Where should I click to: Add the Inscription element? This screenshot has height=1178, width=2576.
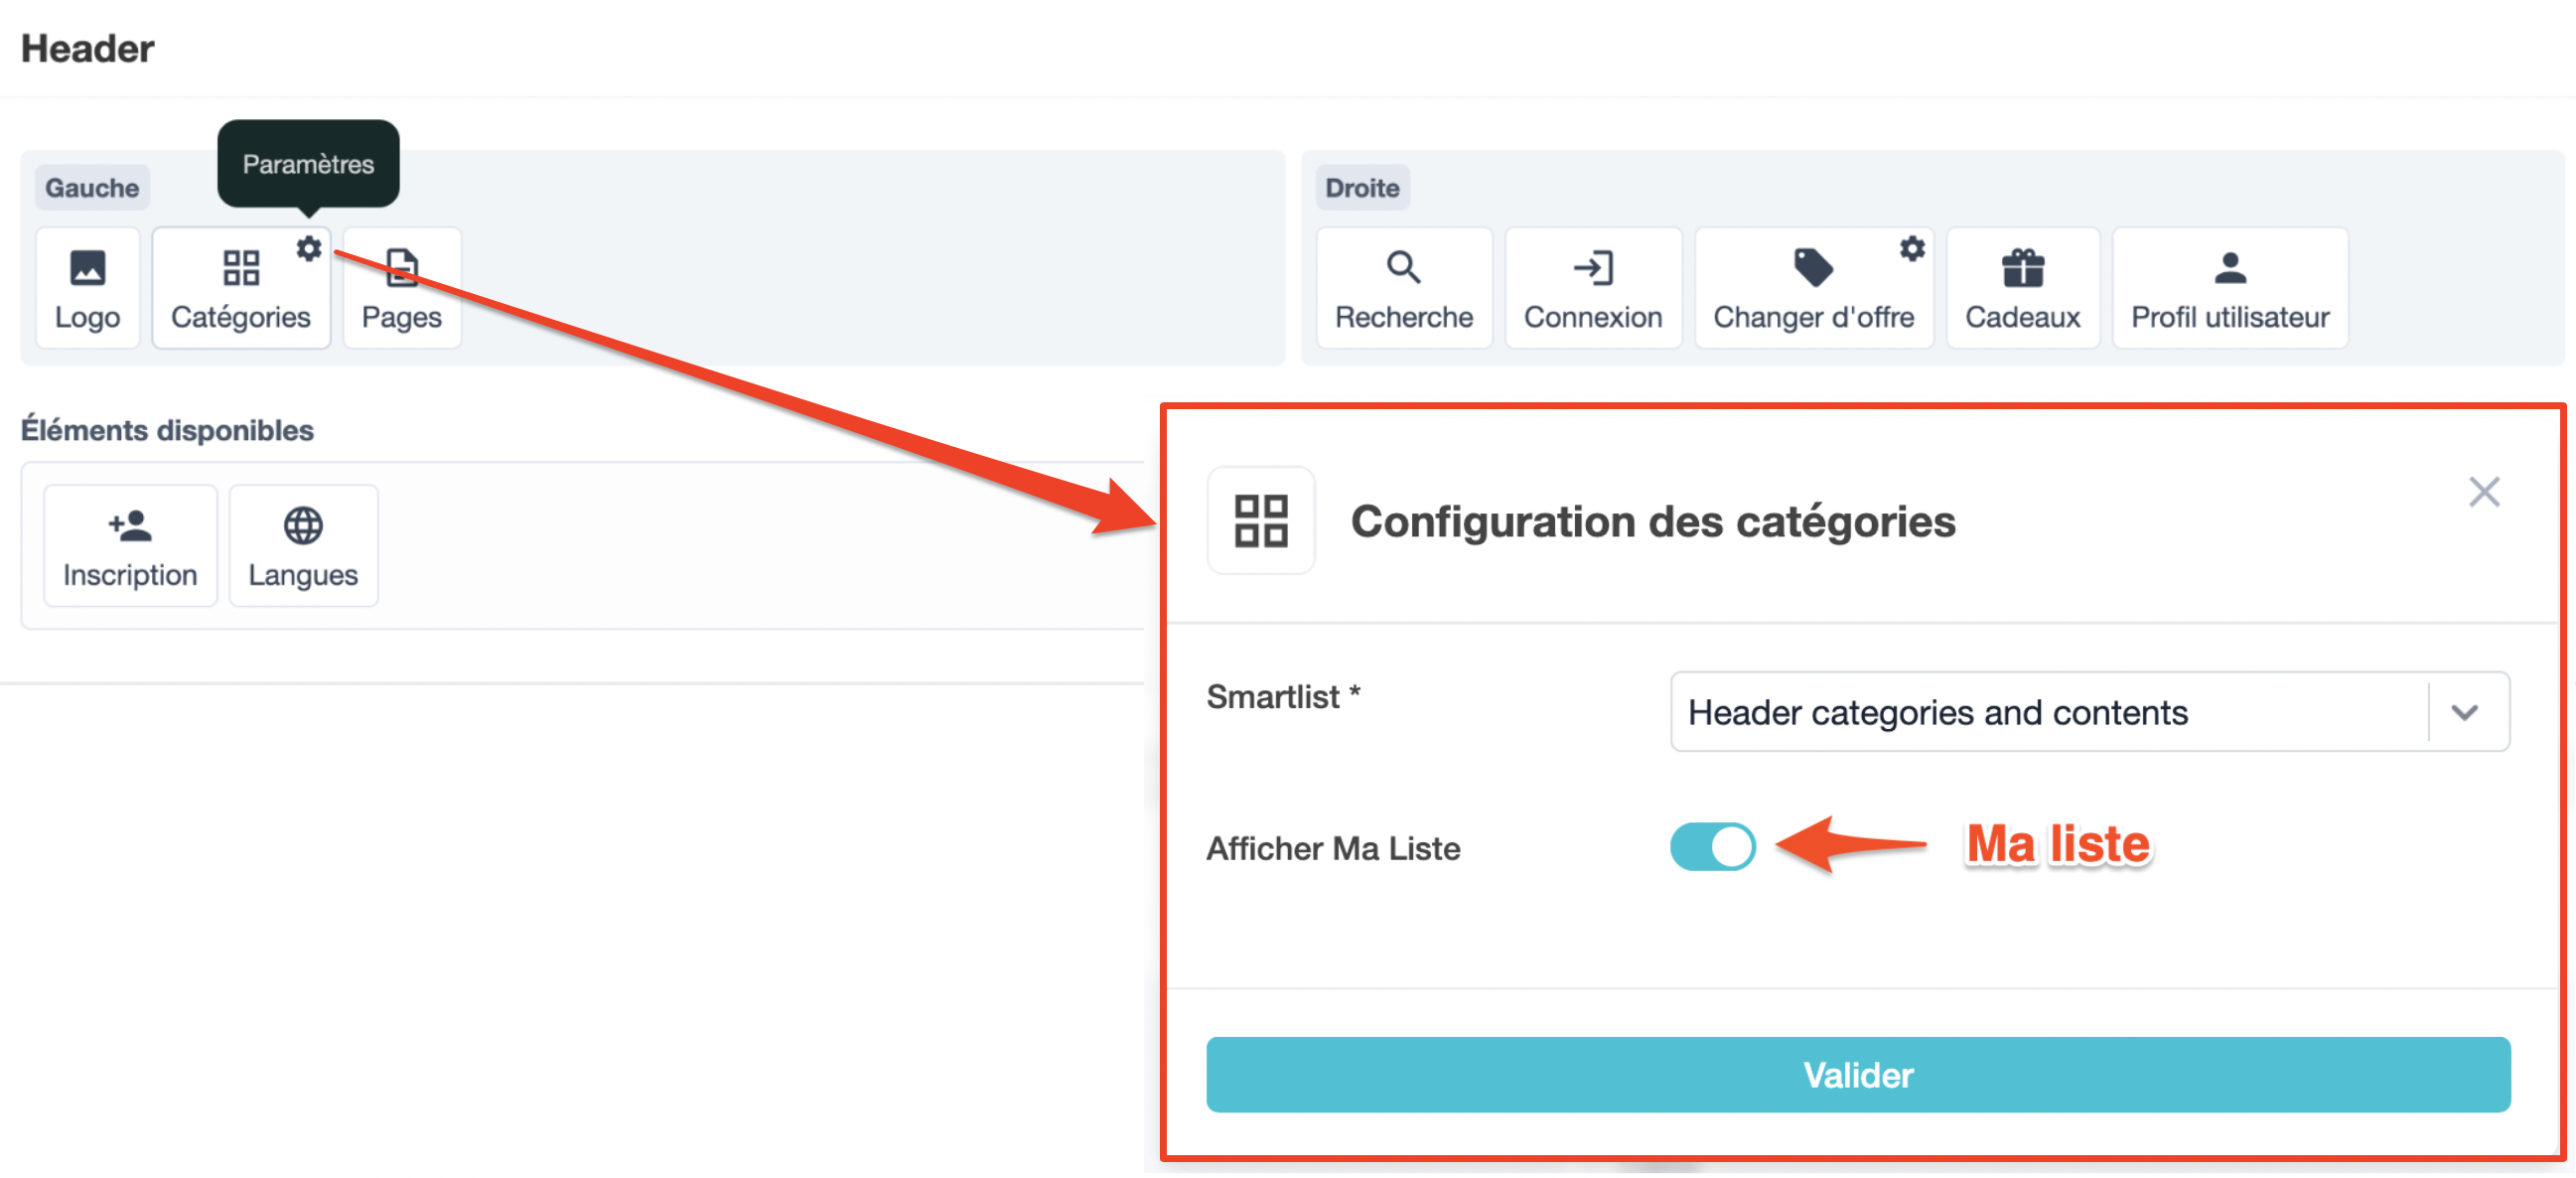click(130, 545)
